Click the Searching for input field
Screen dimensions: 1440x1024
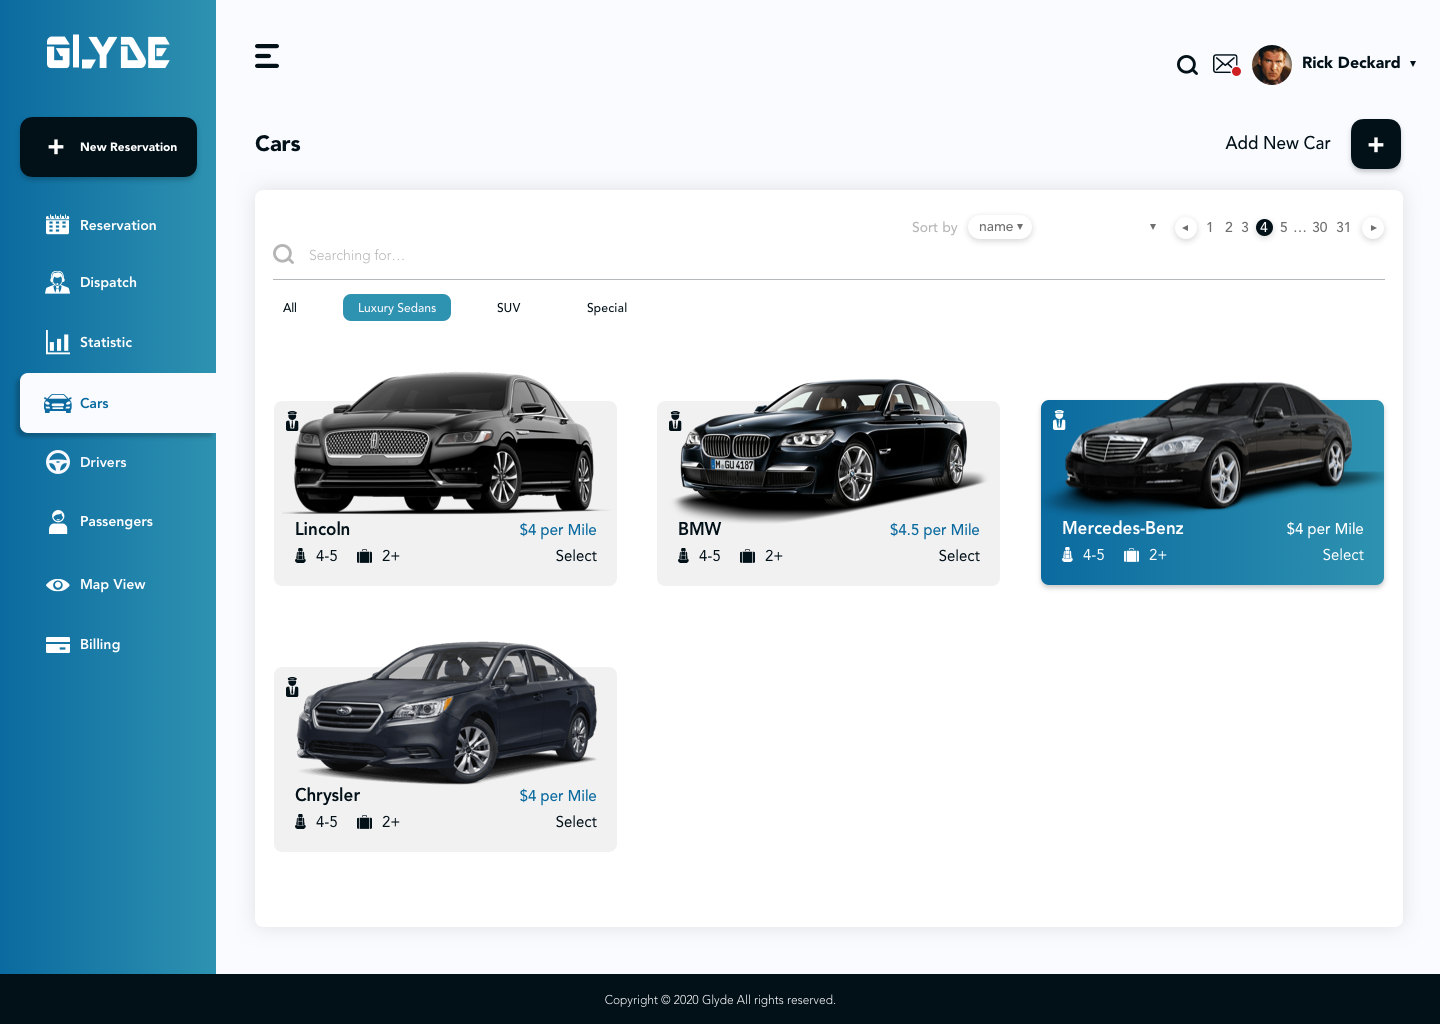click(829, 255)
